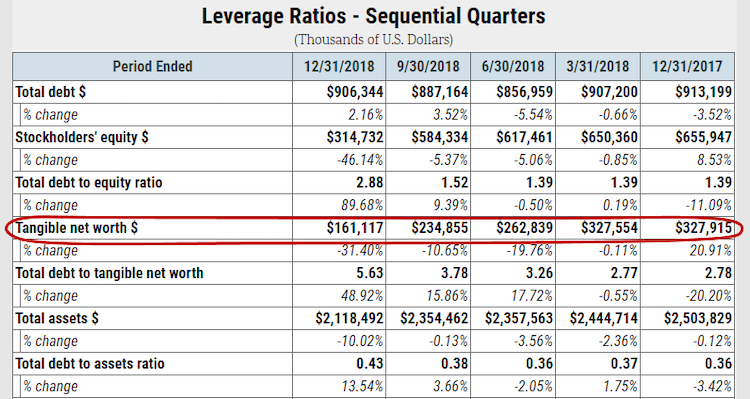Select the 12/31/2017 column header
The image size is (750, 399).
(687, 66)
